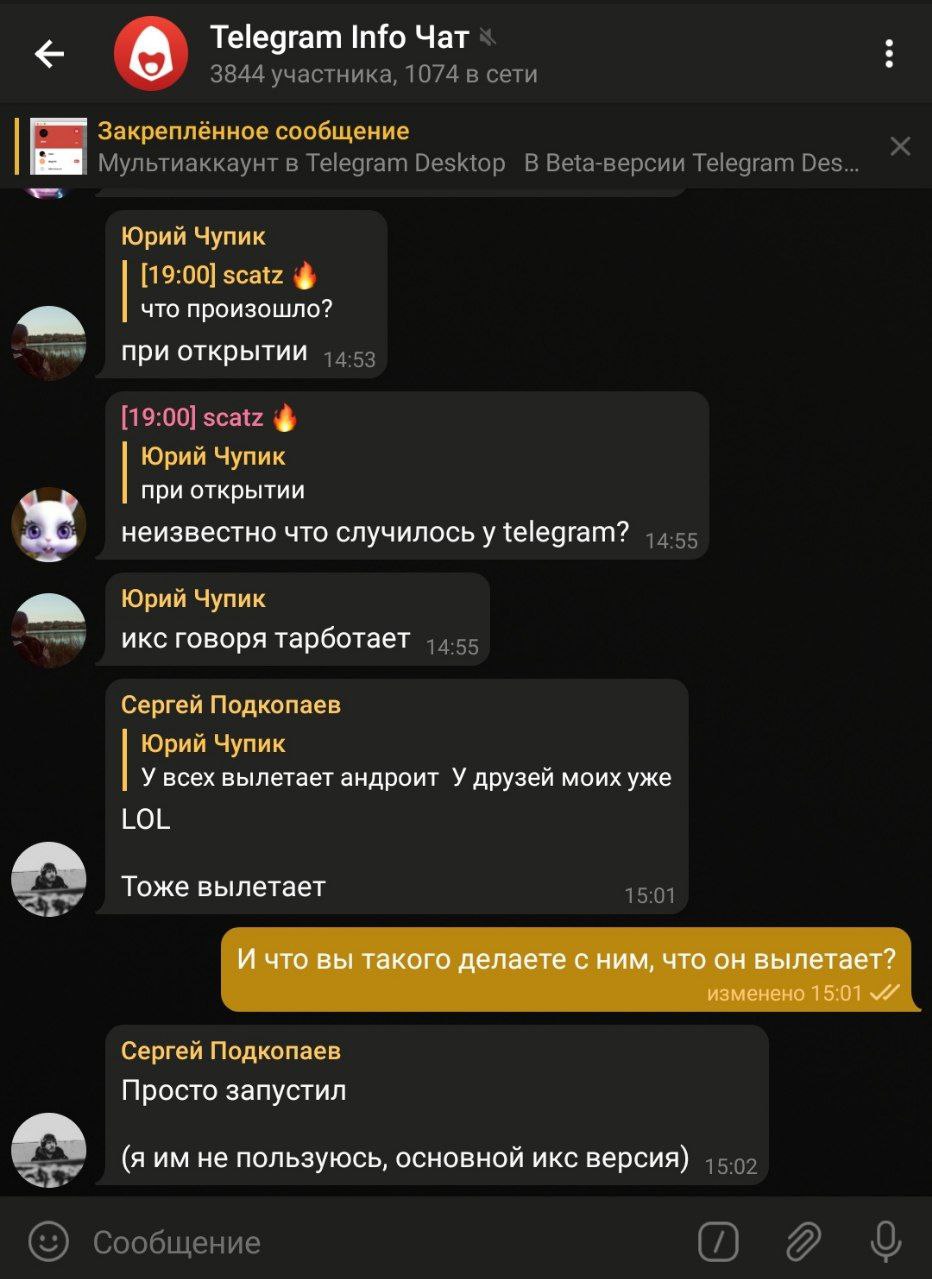
Task: Tap Юрий Чупик avatar beside 'икс говоря тарботает'
Action: tap(48, 630)
